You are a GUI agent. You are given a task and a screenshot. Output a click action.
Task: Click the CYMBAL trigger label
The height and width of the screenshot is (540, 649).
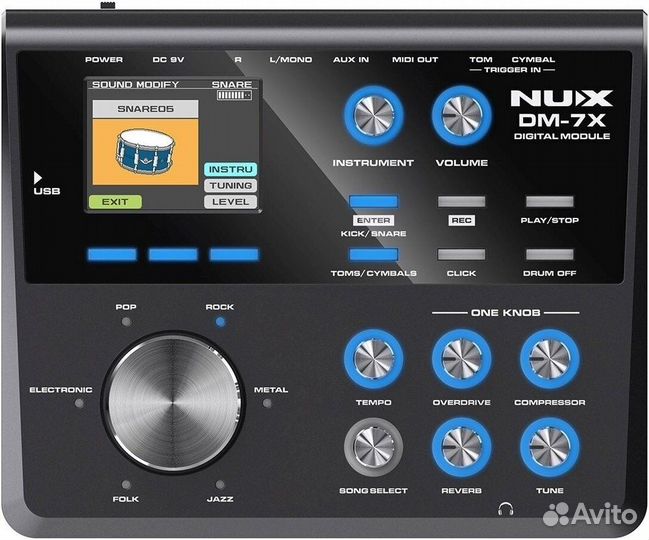(x=533, y=60)
